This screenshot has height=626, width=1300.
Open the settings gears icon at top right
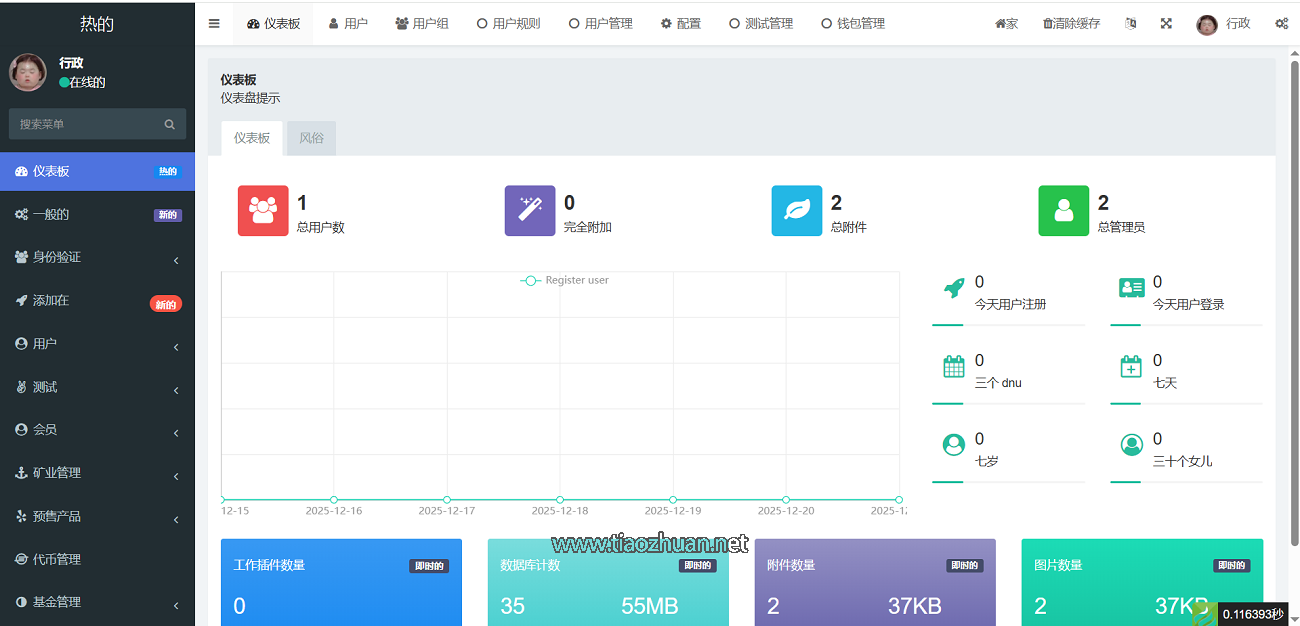[x=1281, y=24]
